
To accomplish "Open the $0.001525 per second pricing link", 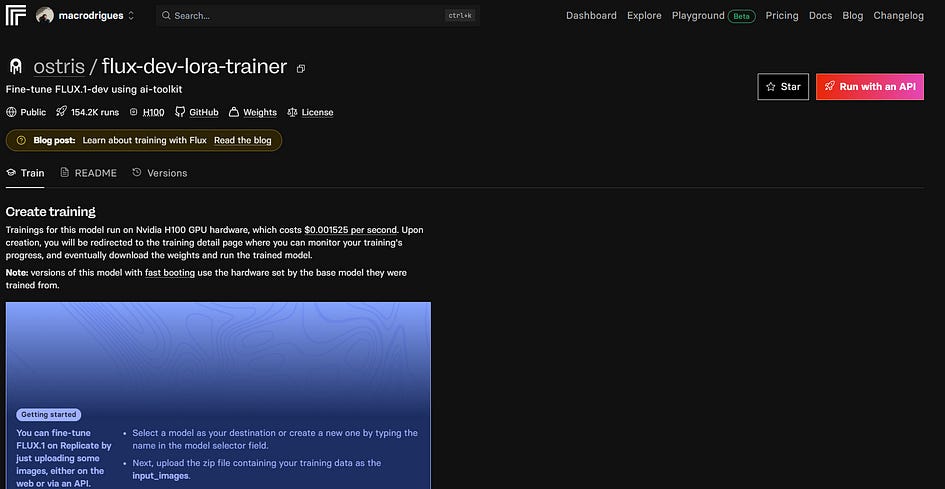I will [351, 230].
